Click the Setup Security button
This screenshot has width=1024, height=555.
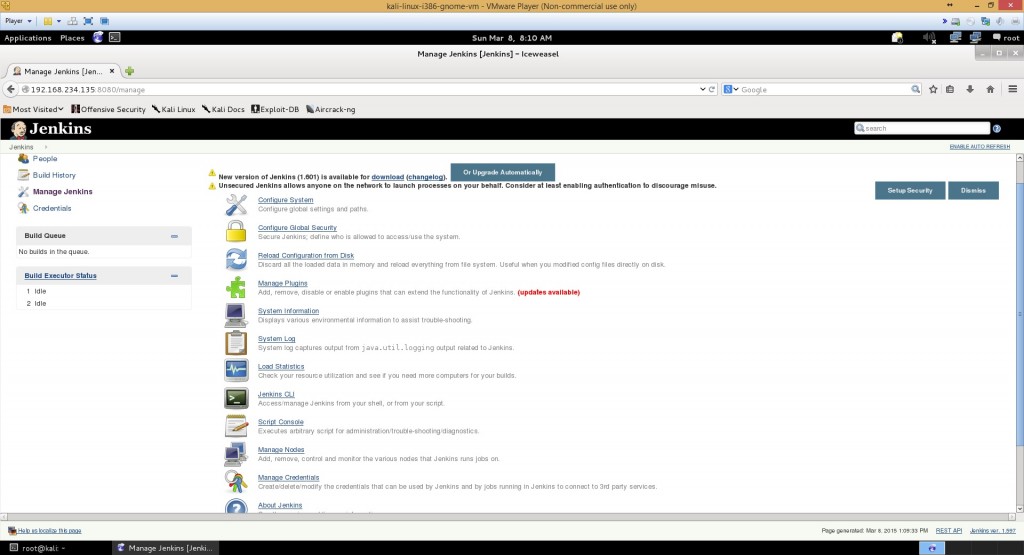910,191
